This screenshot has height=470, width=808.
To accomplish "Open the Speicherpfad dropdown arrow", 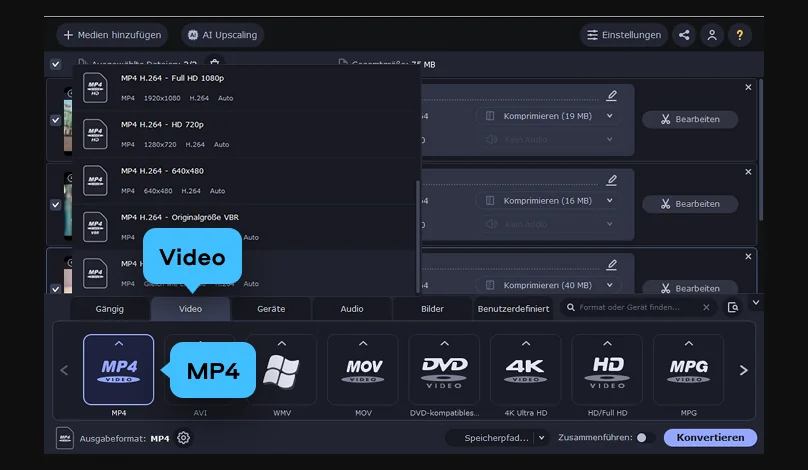I will pyautogui.click(x=541, y=438).
